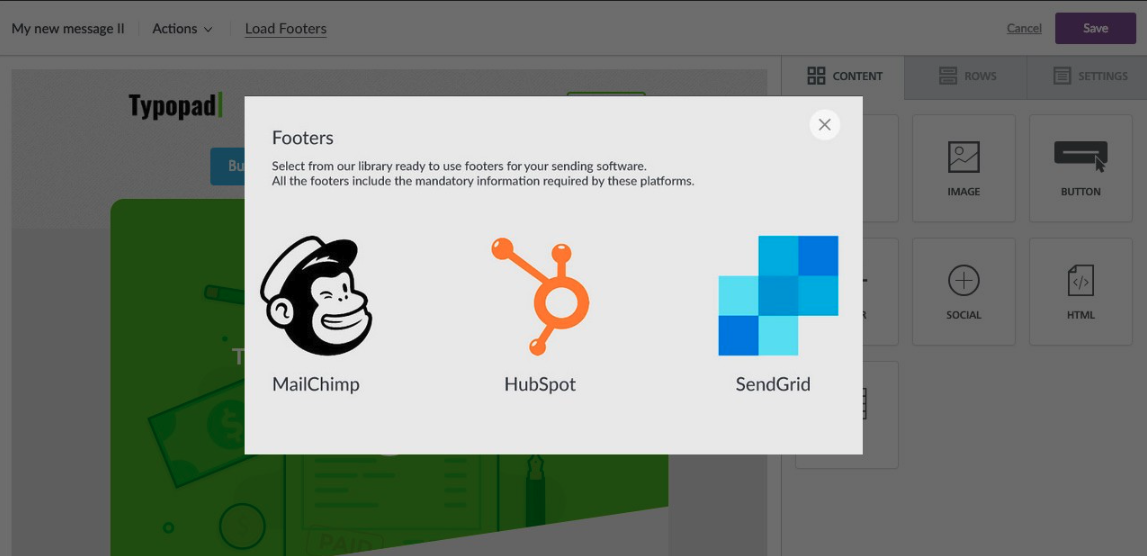Click the Typopad logo in the email
Screen dimensions: 1147x556
(x=175, y=106)
